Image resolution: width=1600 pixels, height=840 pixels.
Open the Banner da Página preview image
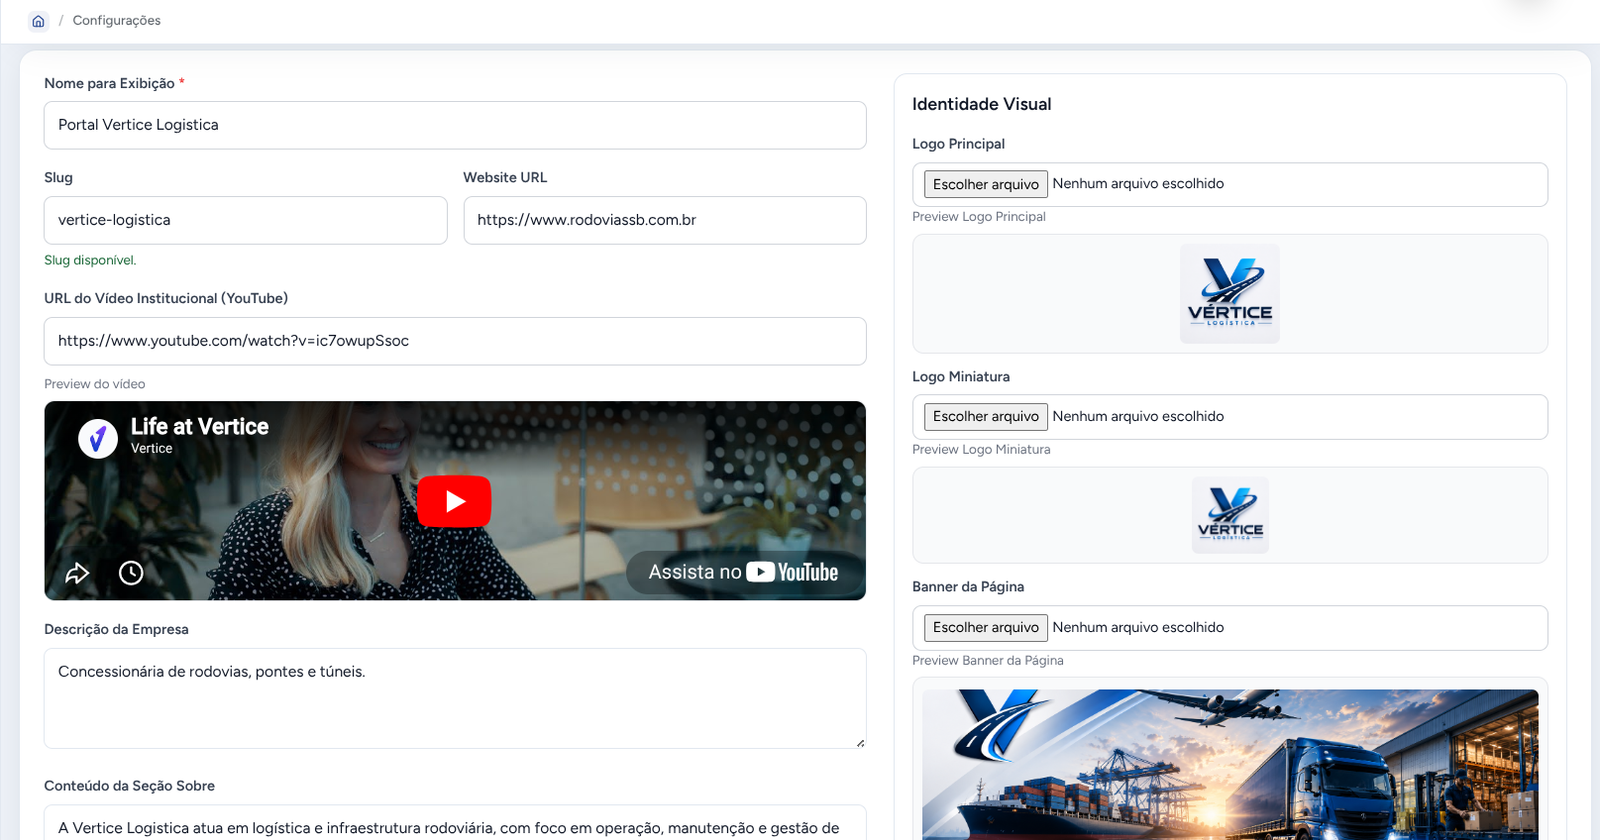tap(1230, 764)
